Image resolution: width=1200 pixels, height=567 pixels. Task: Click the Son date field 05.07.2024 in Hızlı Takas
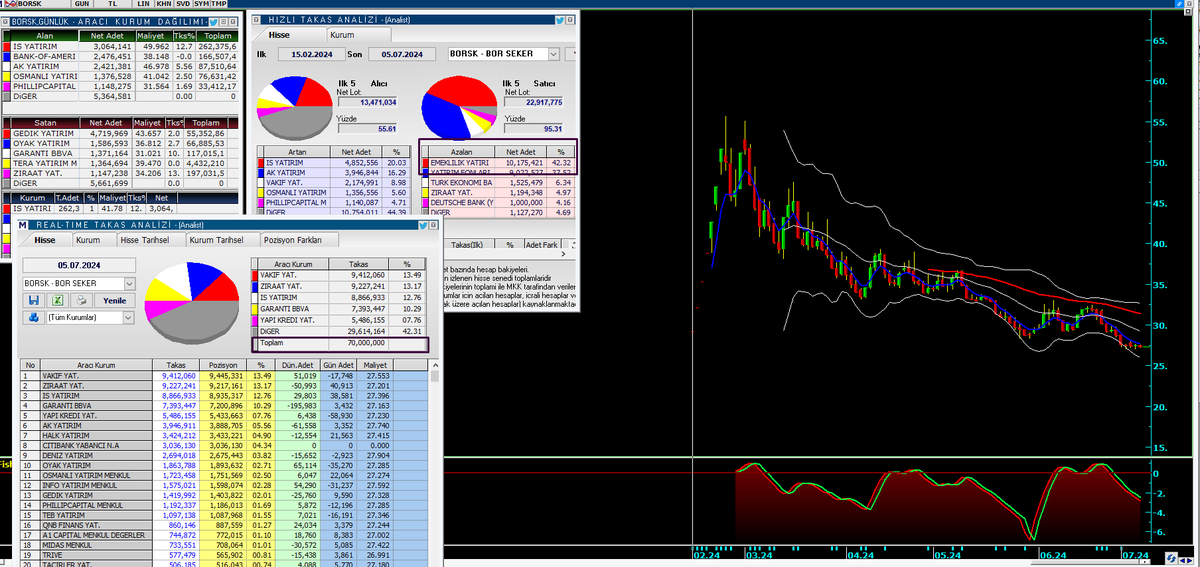tap(402, 54)
